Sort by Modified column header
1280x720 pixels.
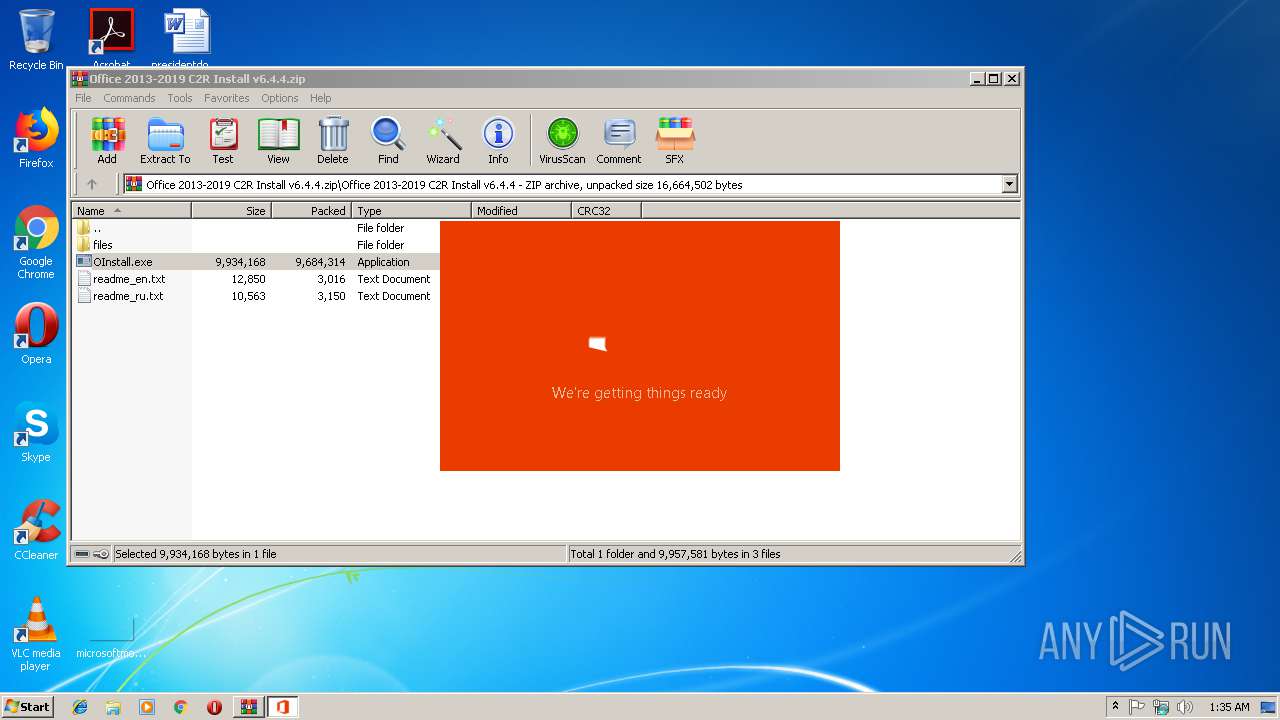pos(521,211)
